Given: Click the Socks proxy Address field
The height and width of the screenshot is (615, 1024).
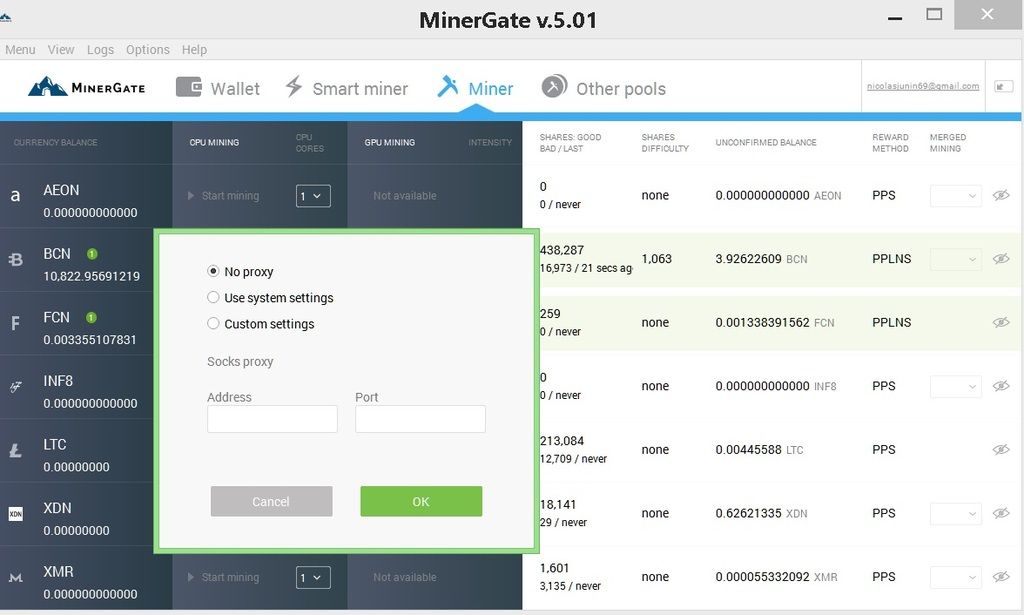Looking at the screenshot, I should (x=272, y=419).
